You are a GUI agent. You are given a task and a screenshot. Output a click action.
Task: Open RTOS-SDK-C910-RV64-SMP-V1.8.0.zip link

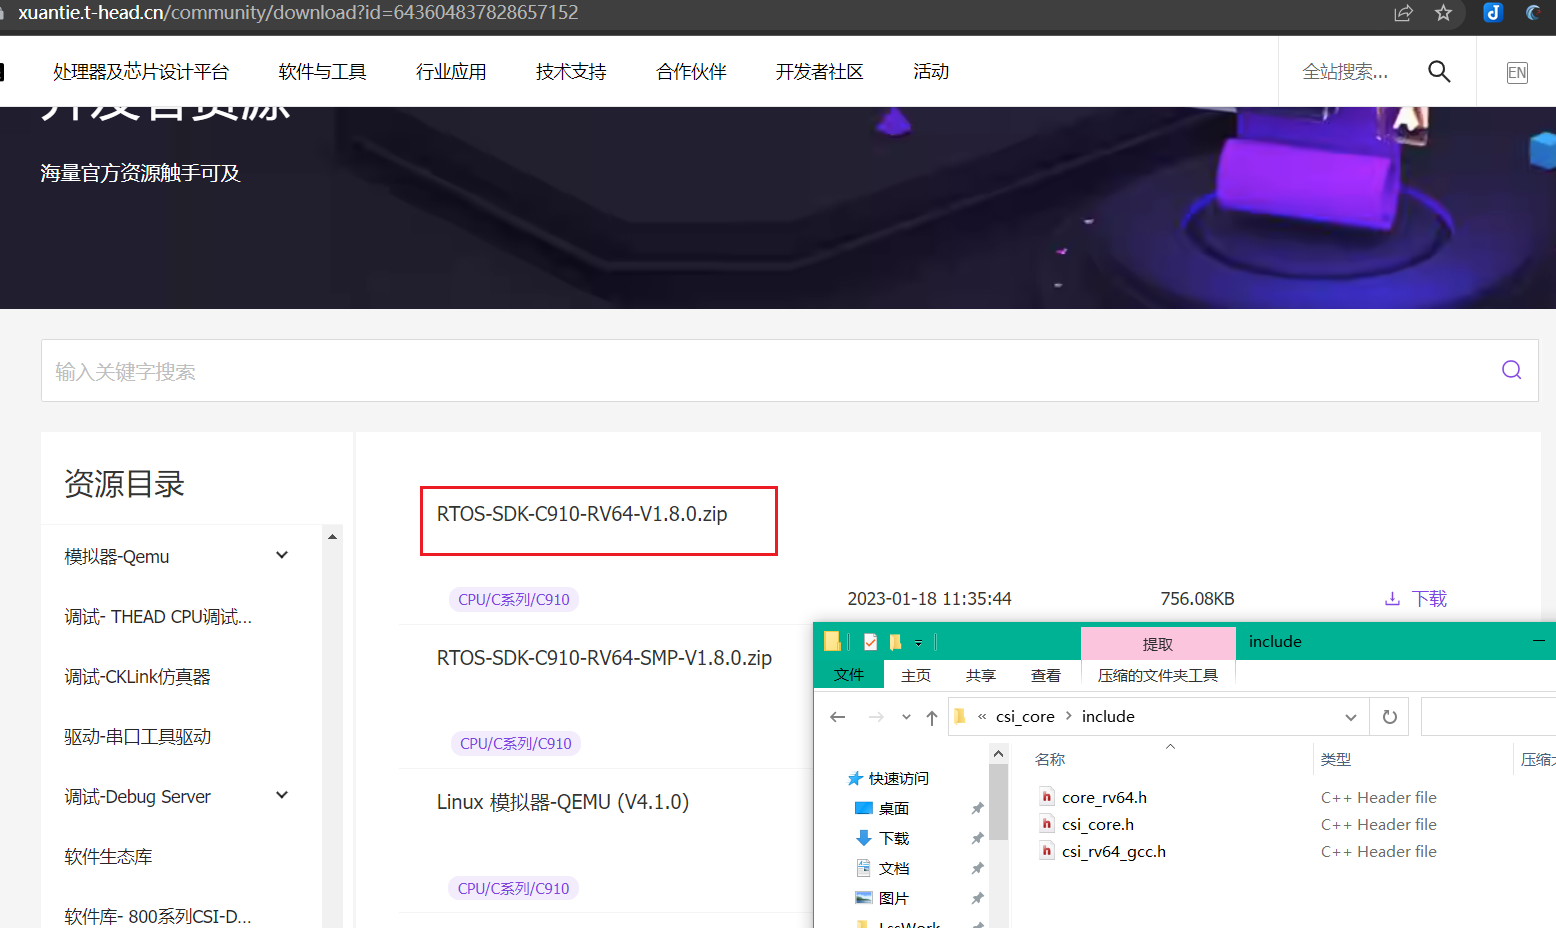[x=604, y=658]
